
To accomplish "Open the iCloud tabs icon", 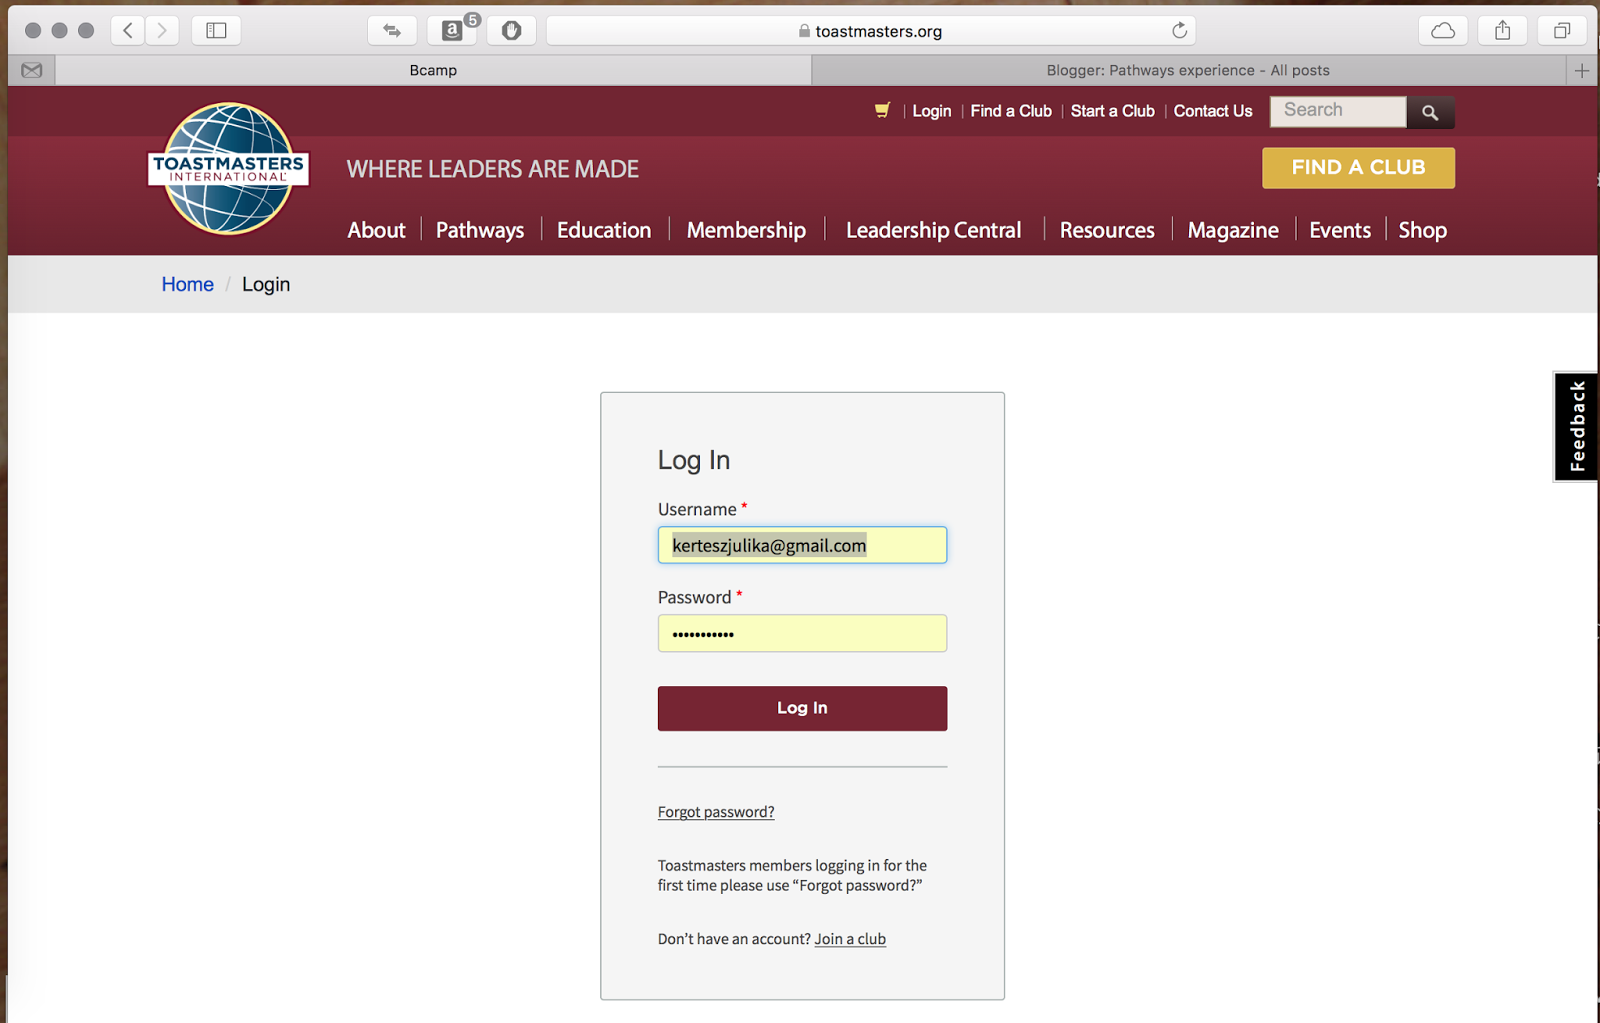I will [1442, 30].
